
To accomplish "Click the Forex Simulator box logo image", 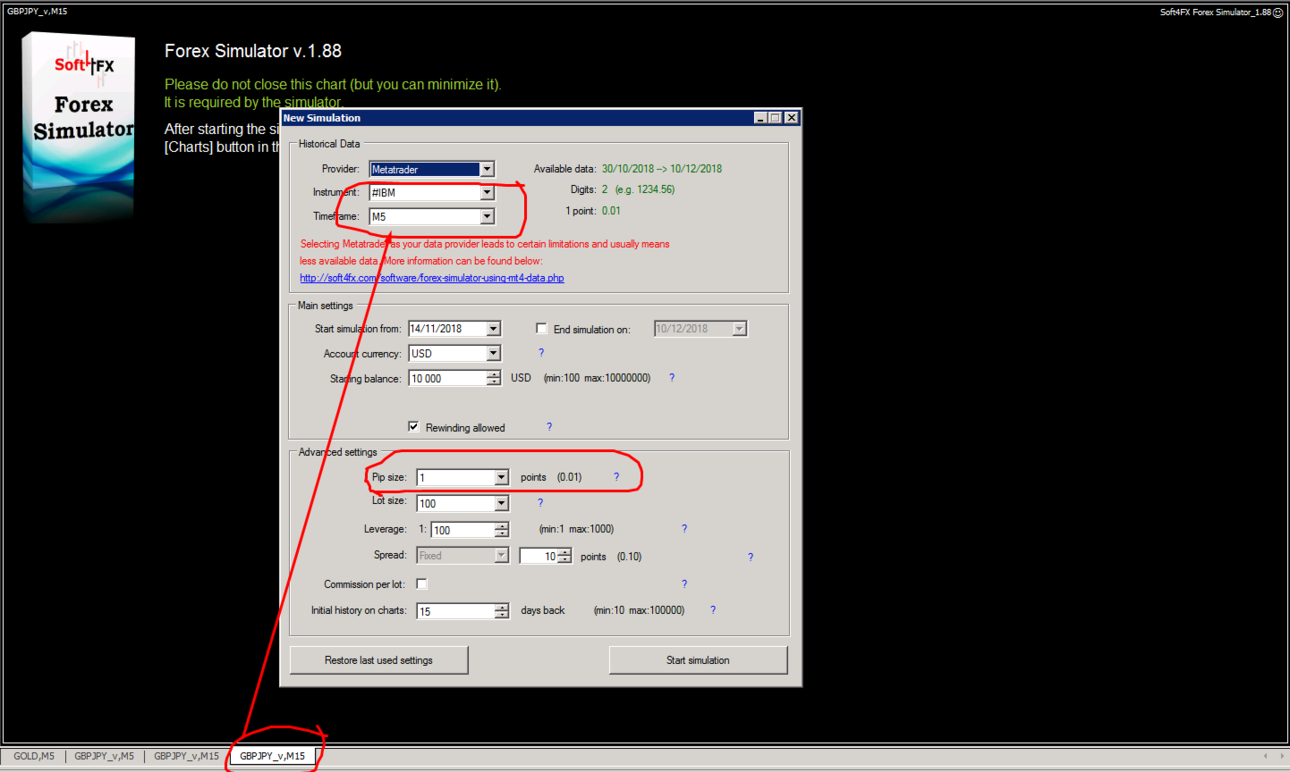I will [79, 127].
